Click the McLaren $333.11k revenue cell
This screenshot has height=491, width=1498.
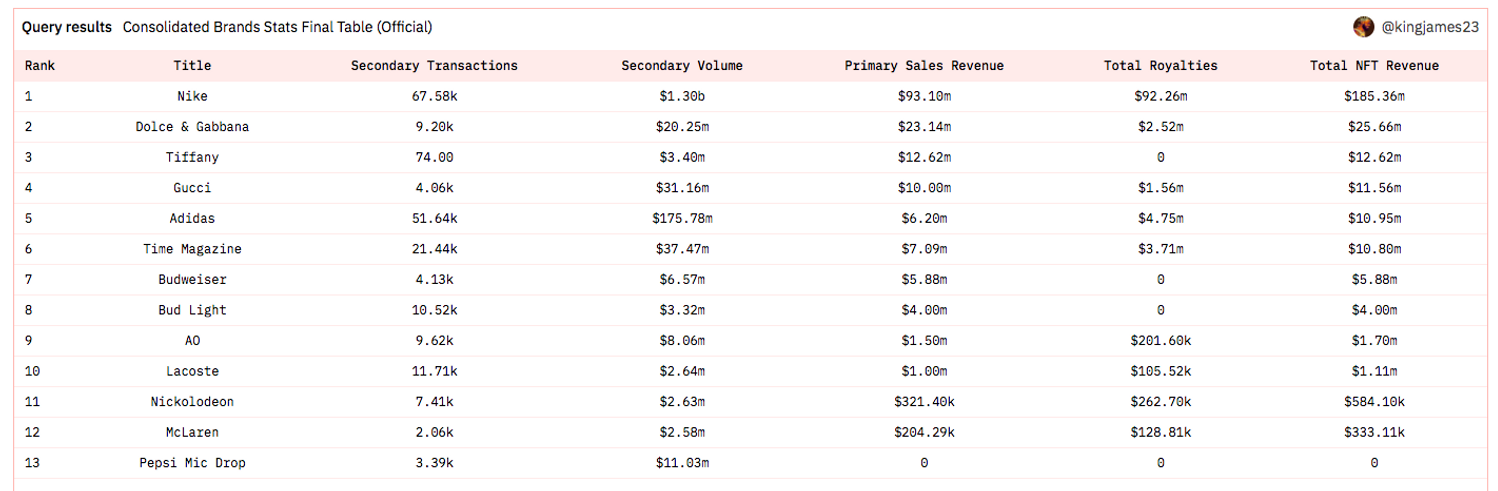[1374, 432]
